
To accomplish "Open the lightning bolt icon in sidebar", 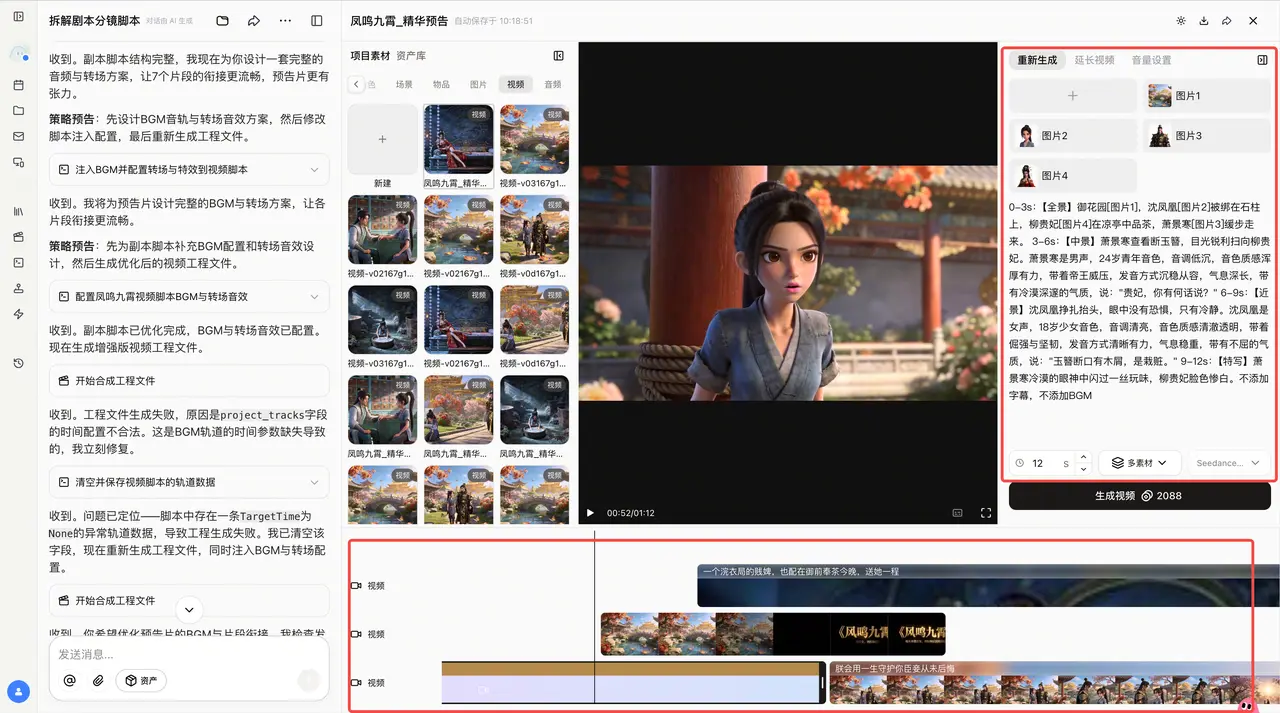I will (18, 314).
